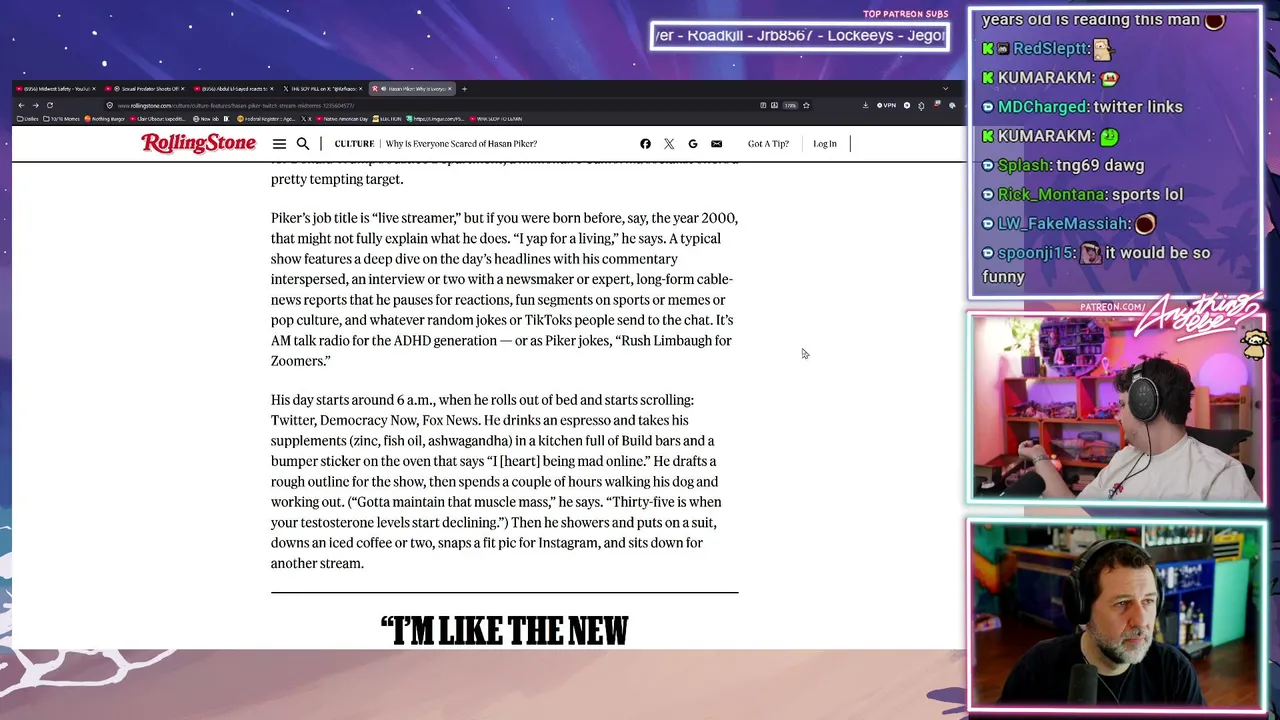This screenshot has width=1280, height=720.
Task: Share the article on Facebook
Action: 645,144
